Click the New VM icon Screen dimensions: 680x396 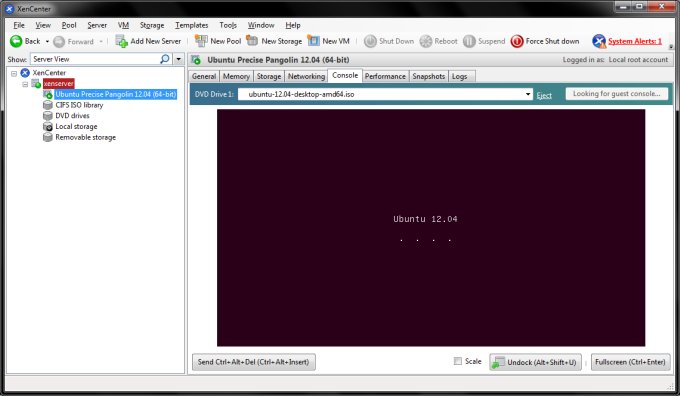click(313, 41)
